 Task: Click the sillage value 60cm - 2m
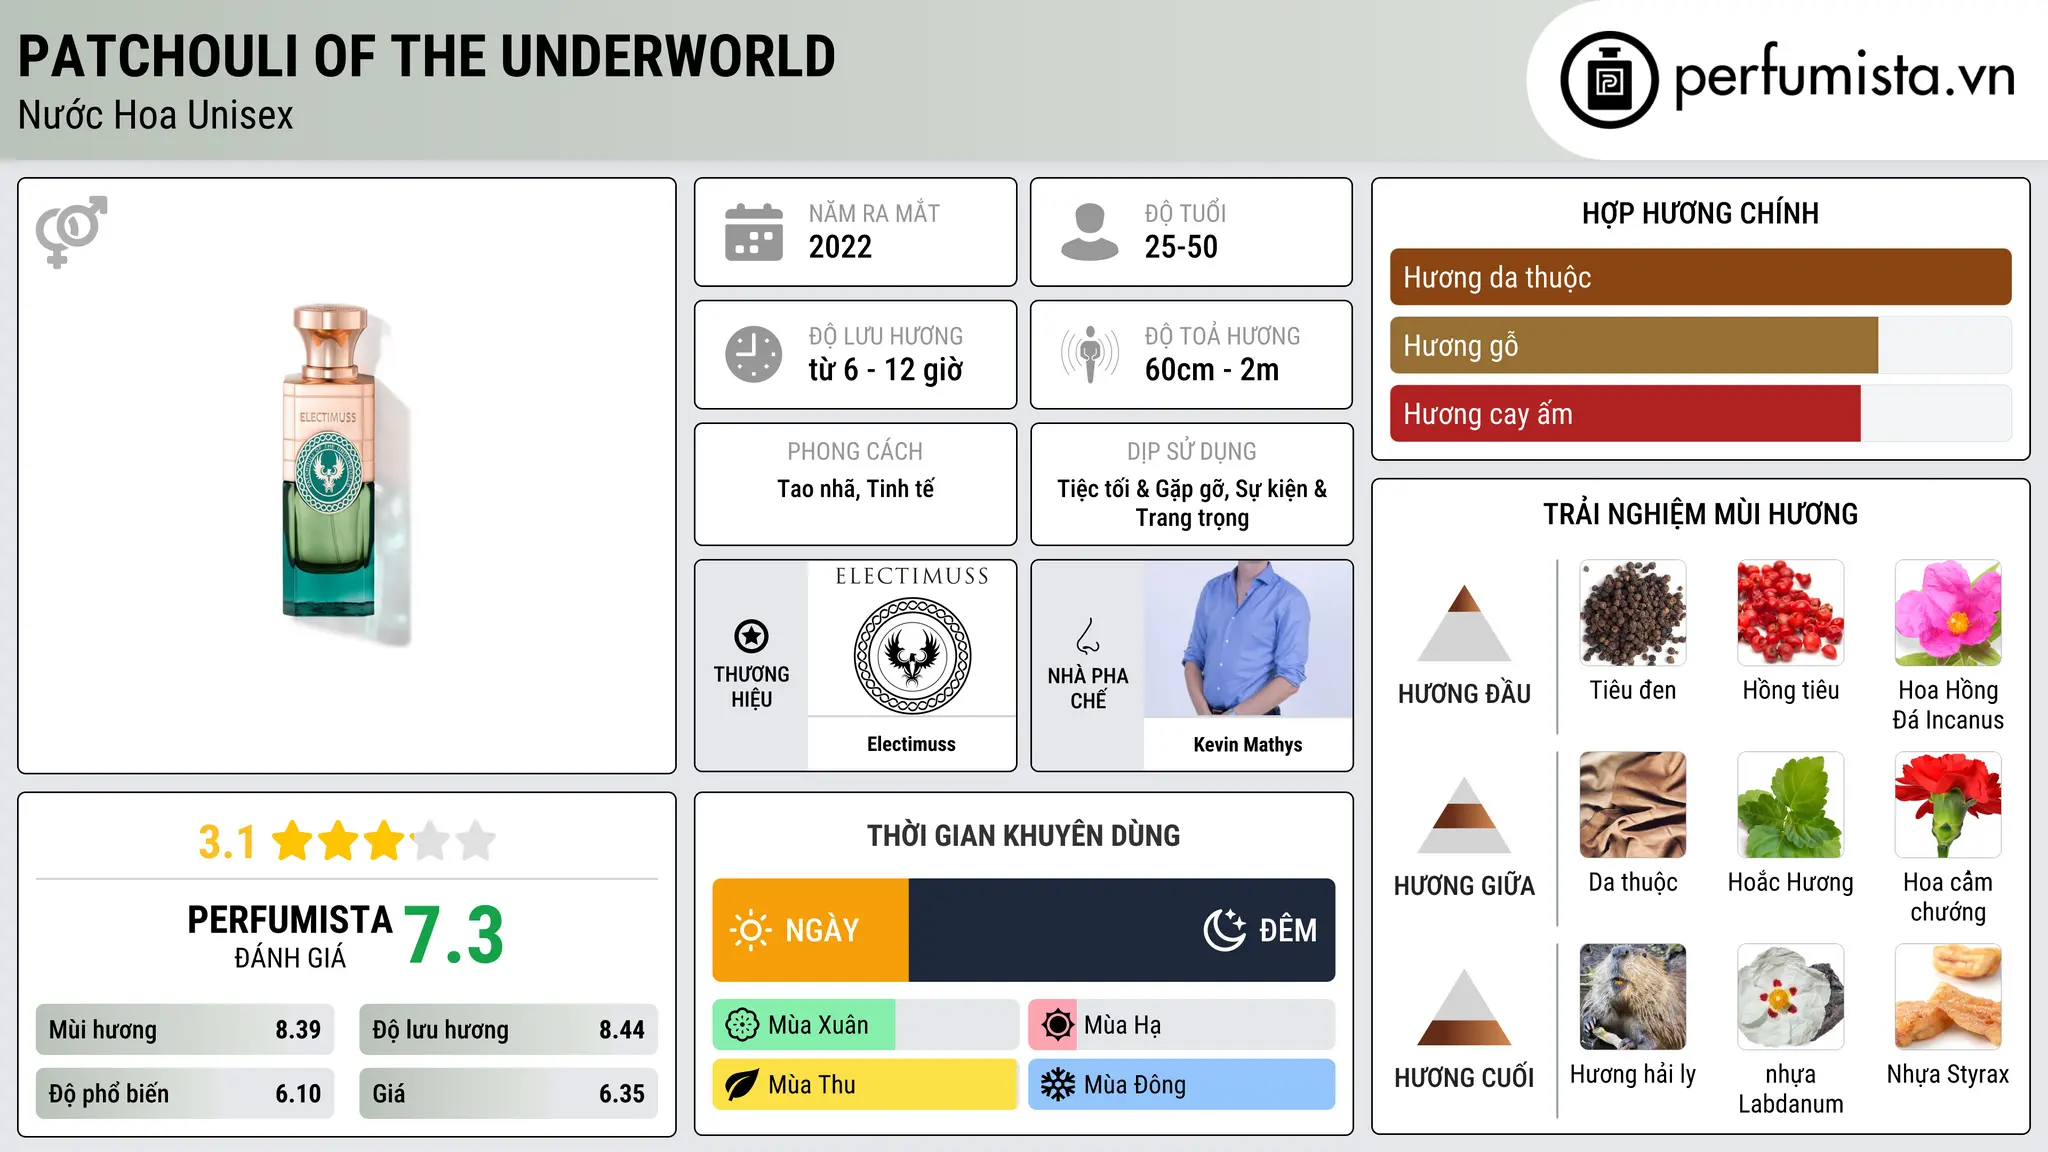(1212, 370)
